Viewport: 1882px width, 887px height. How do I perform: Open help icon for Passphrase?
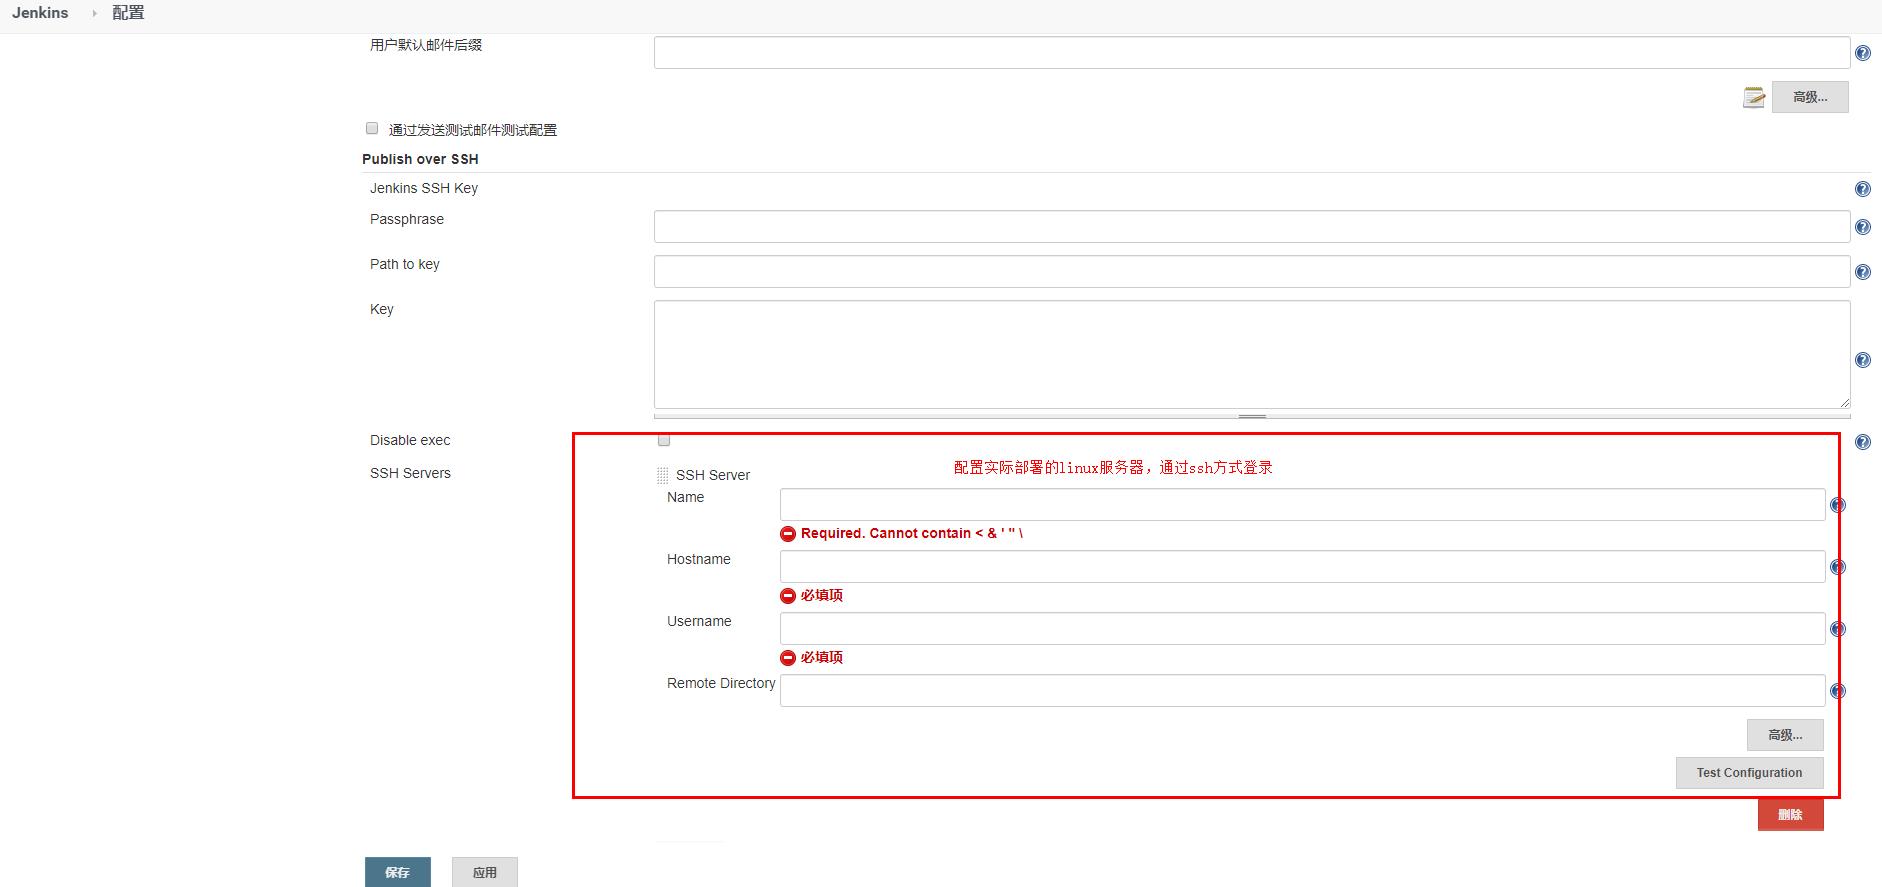tap(1862, 227)
